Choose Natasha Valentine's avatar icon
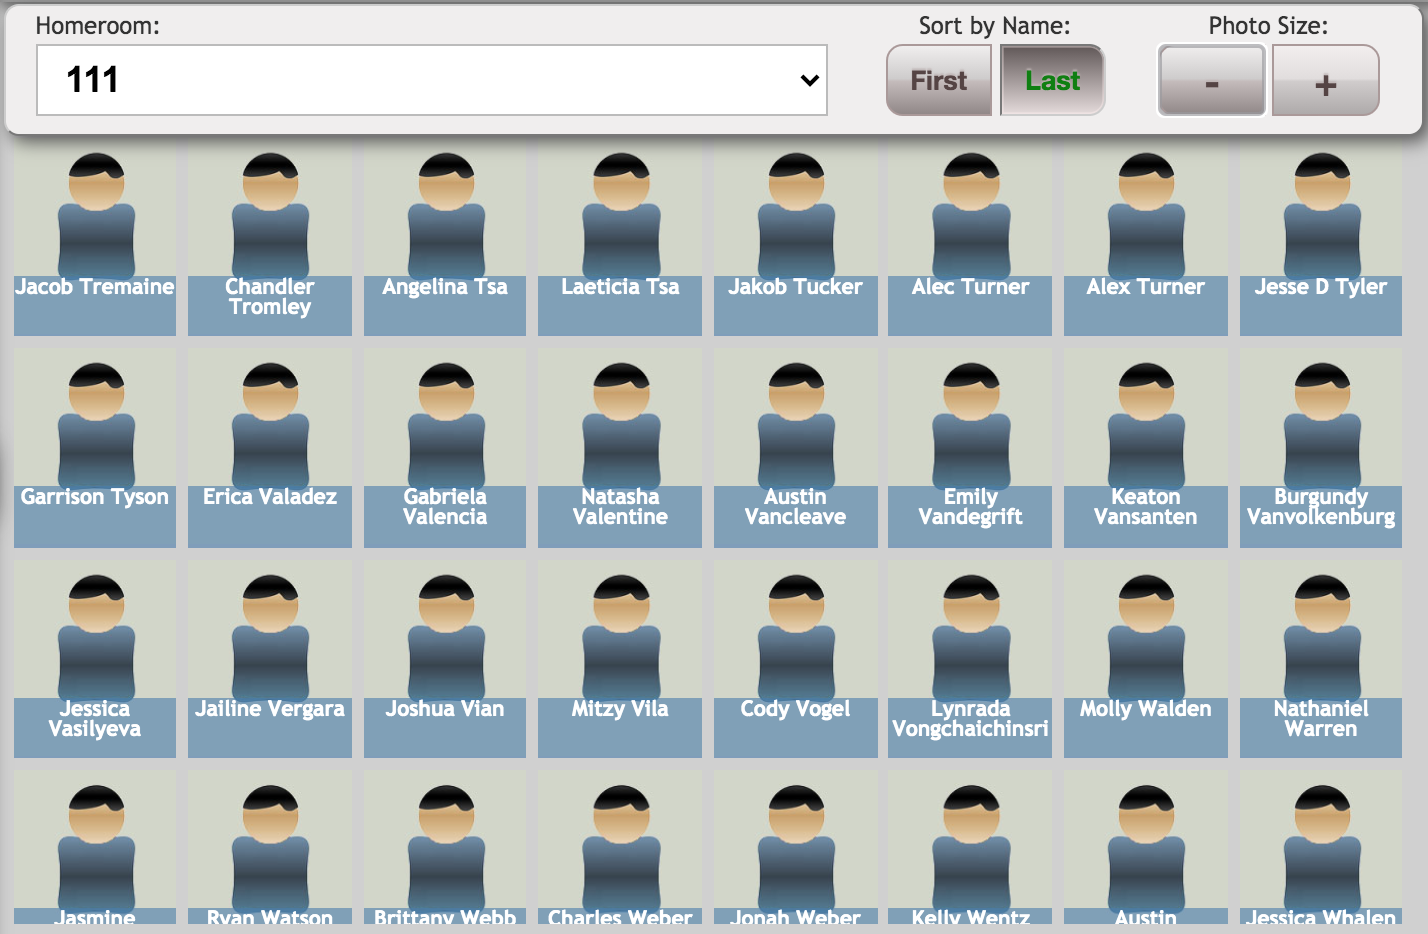 (x=621, y=425)
